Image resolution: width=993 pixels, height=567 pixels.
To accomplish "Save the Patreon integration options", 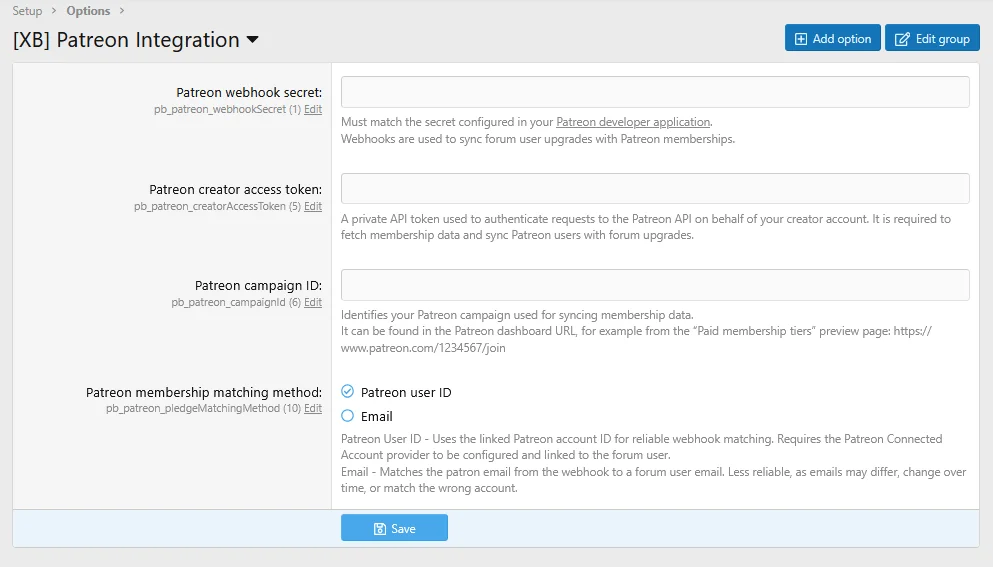I will pos(395,528).
